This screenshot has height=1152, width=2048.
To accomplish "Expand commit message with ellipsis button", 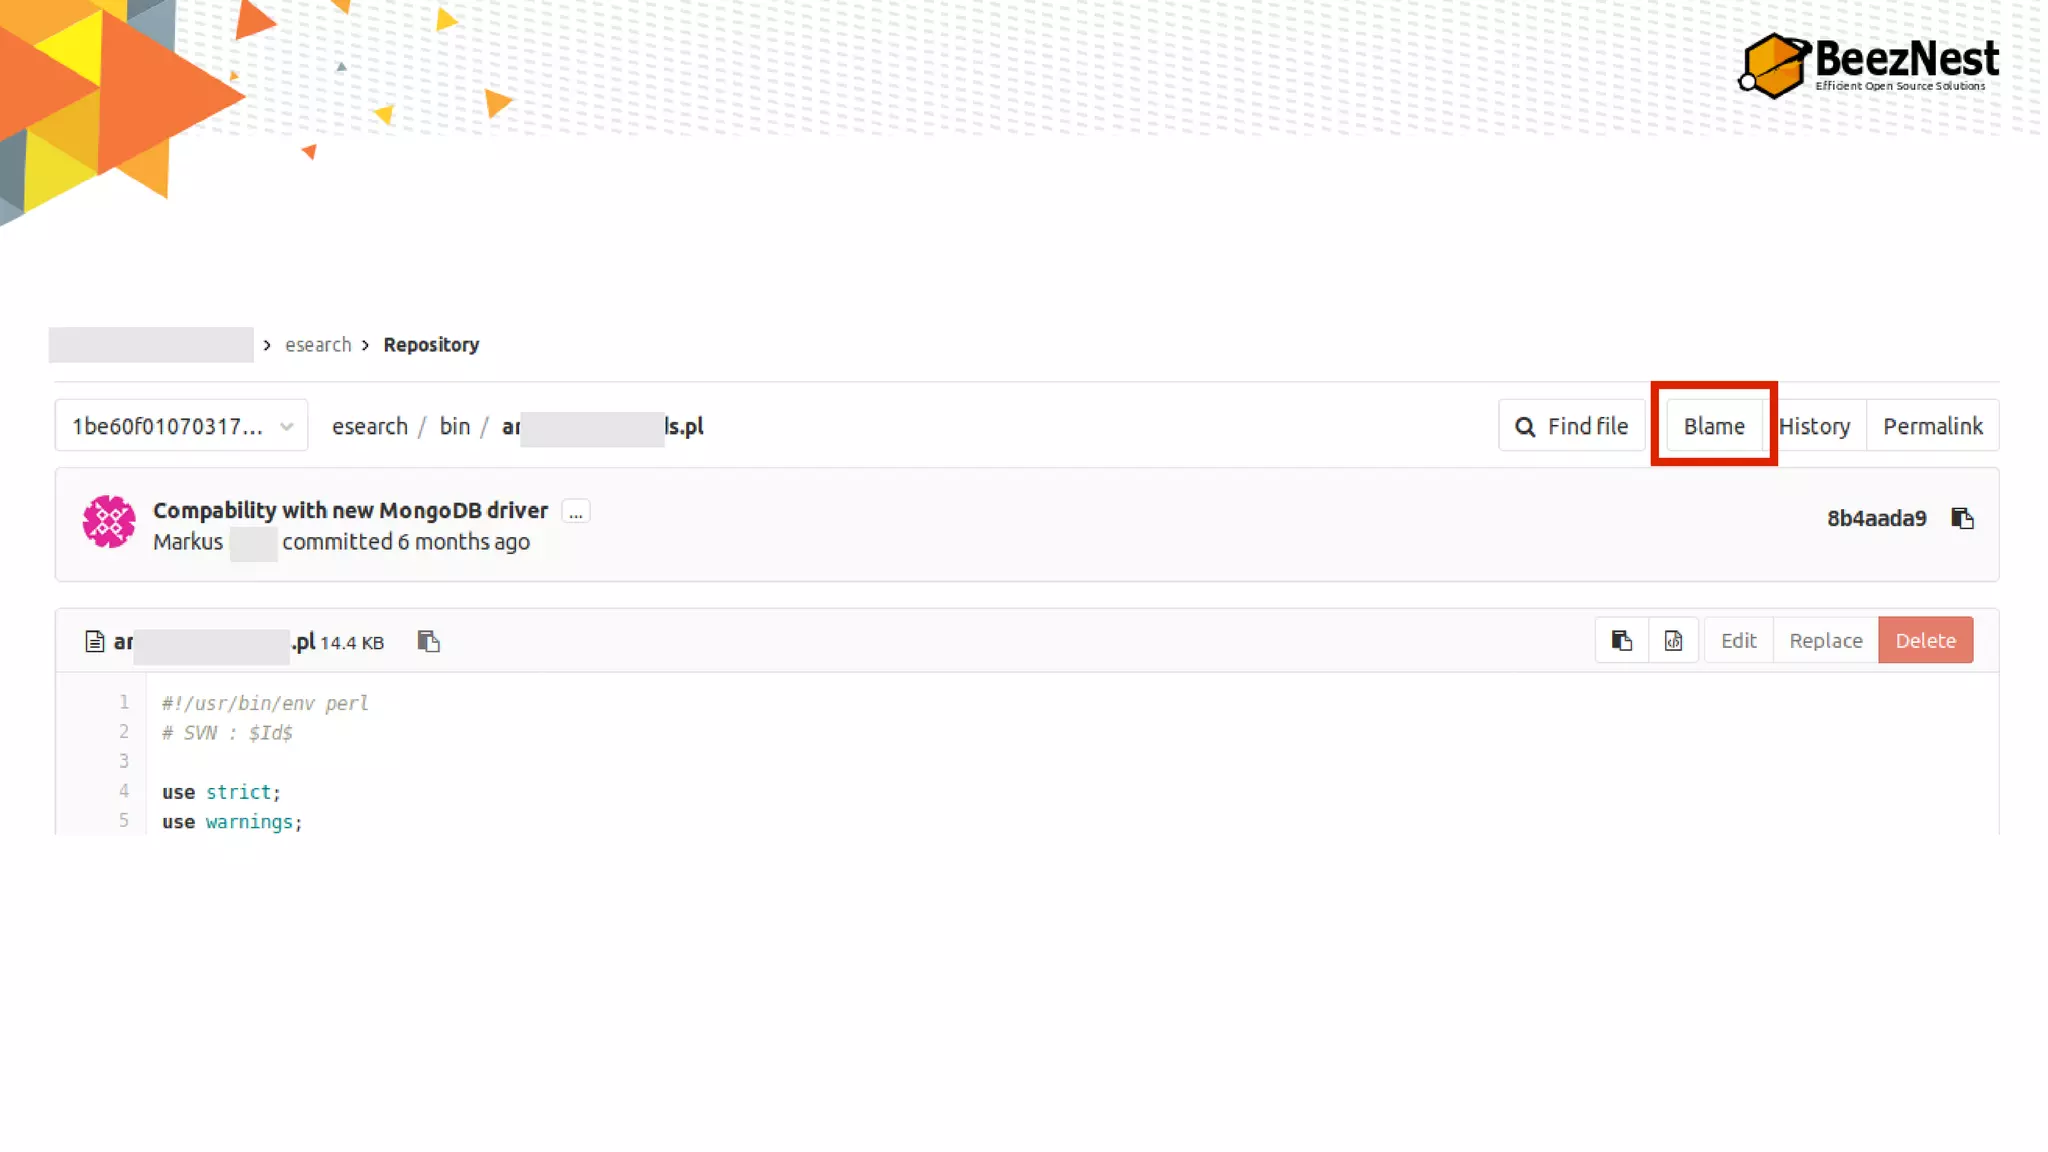I will 575,512.
